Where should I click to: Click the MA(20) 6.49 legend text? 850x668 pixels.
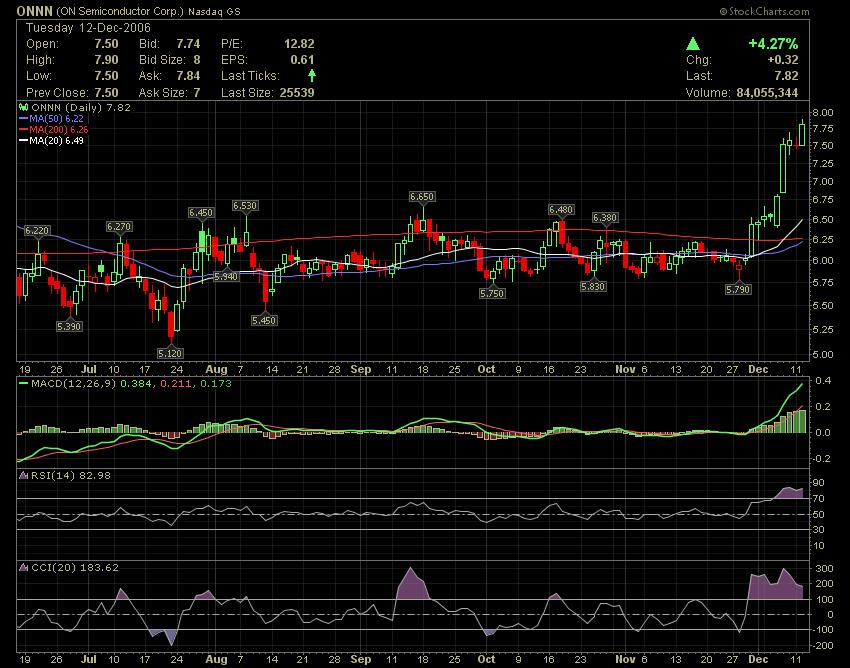(x=56, y=140)
